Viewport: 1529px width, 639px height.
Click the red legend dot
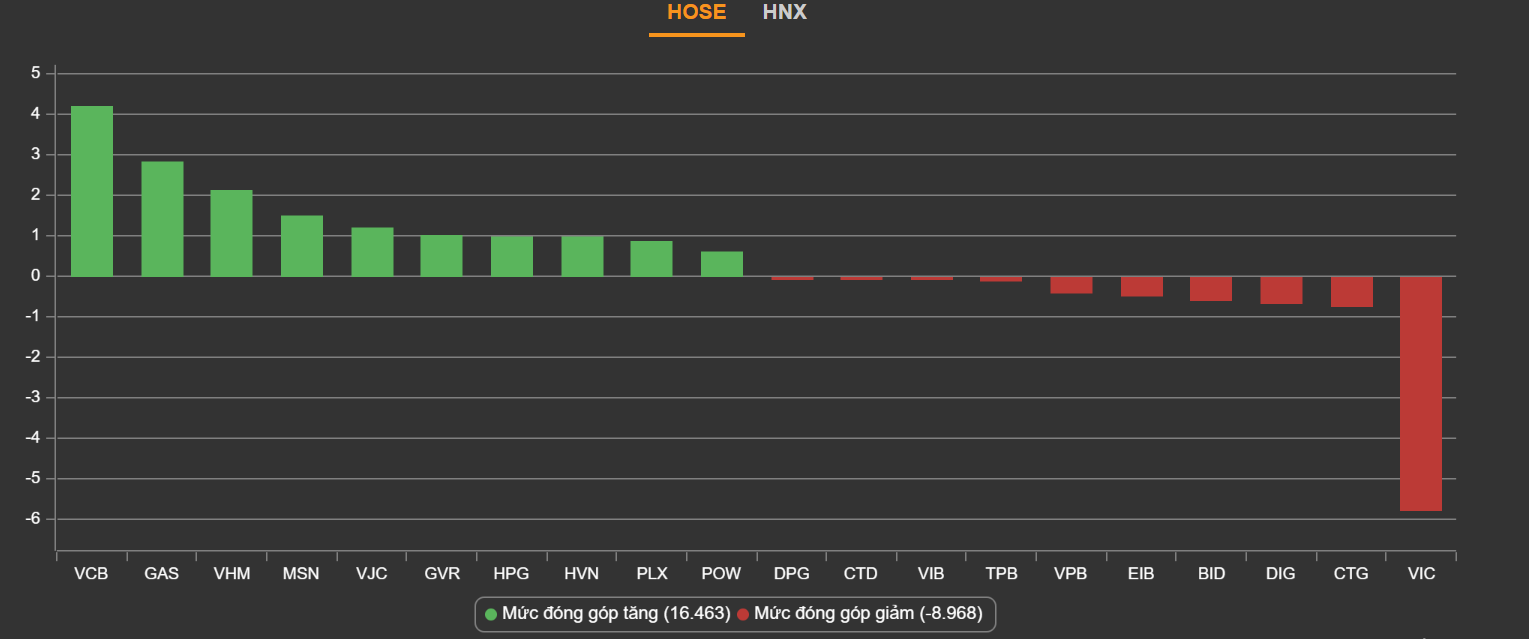(743, 614)
